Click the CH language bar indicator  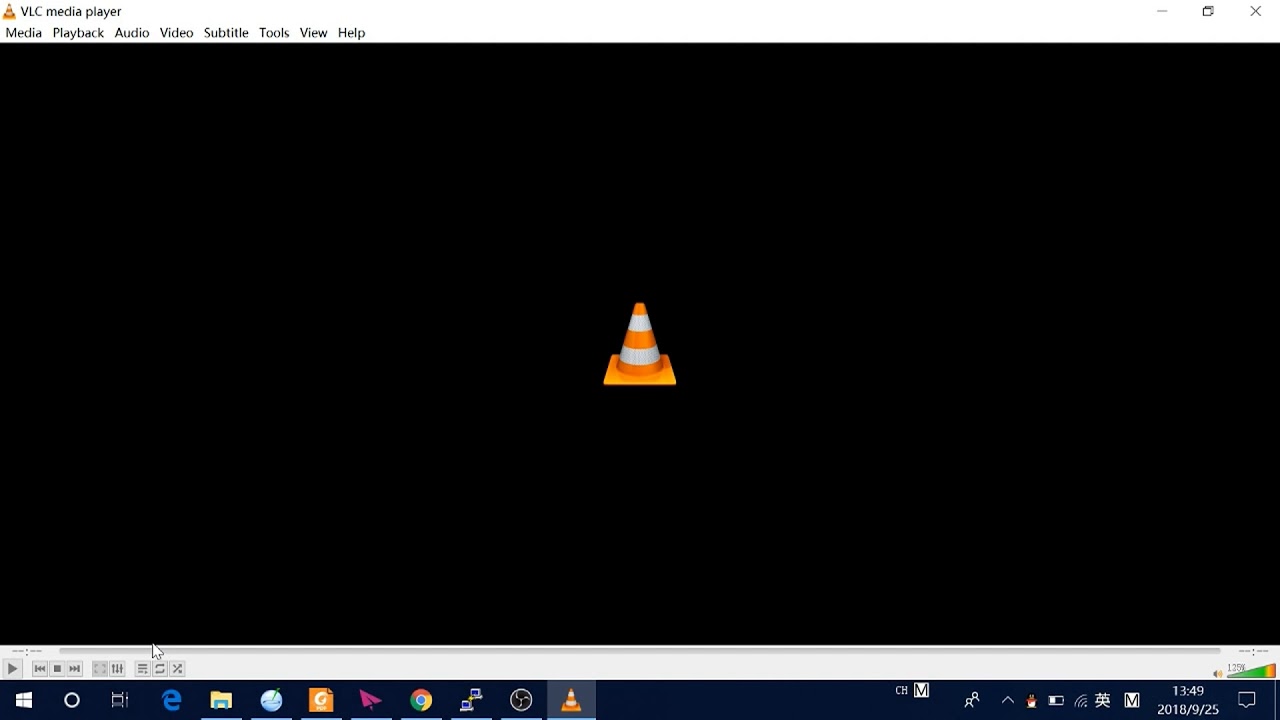(902, 691)
